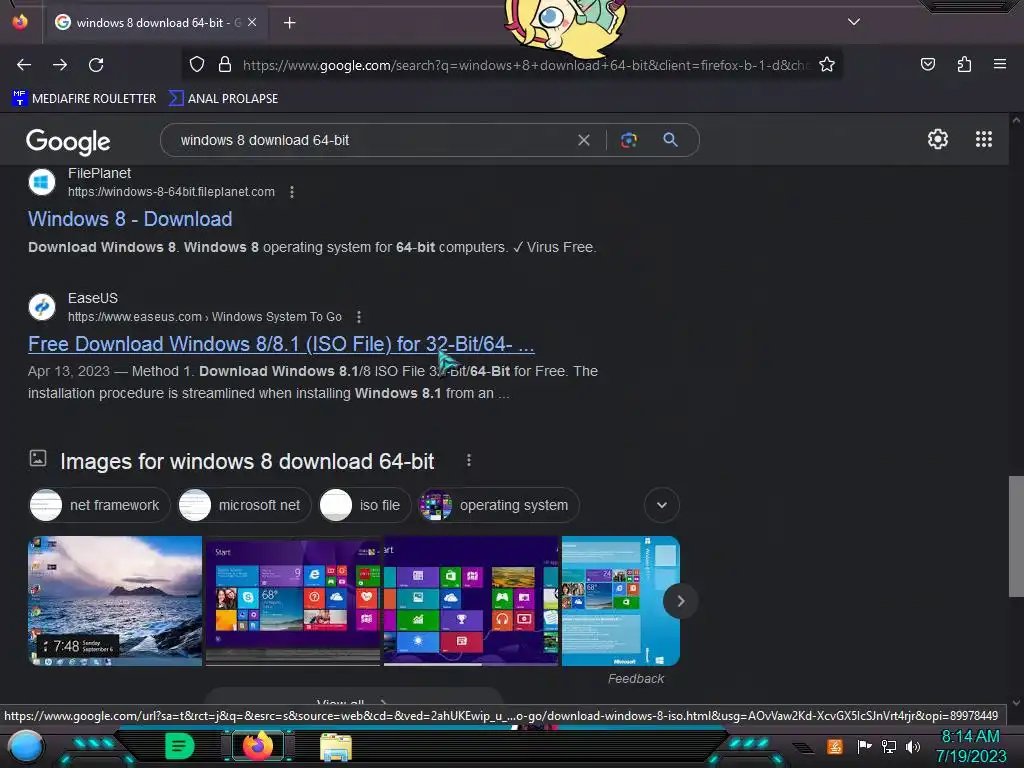Open MEDIAFIRE ROULETTER bookmark
The width and height of the screenshot is (1024, 768).
pos(84,99)
